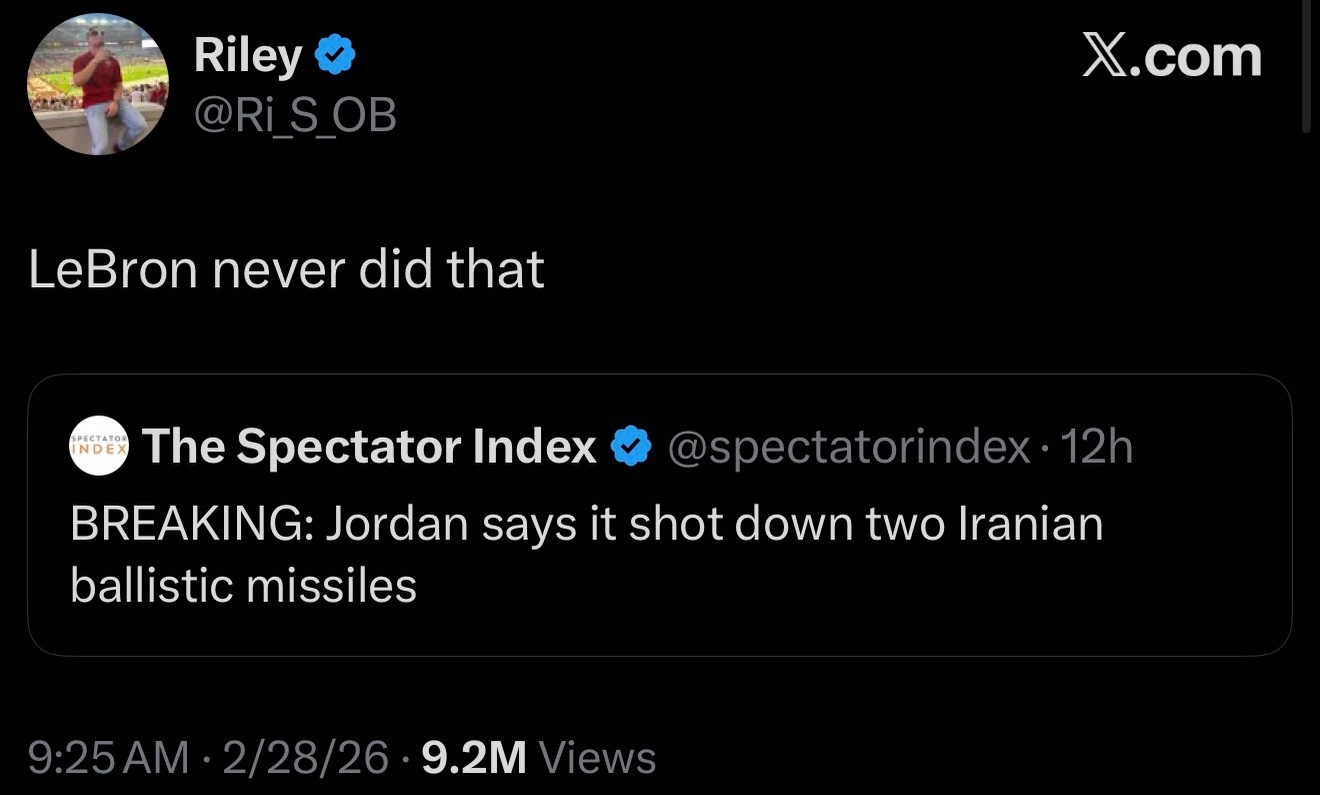Click the X logo in the watermark
This screenshot has width=1320, height=795.
pyautogui.click(x=1106, y=56)
